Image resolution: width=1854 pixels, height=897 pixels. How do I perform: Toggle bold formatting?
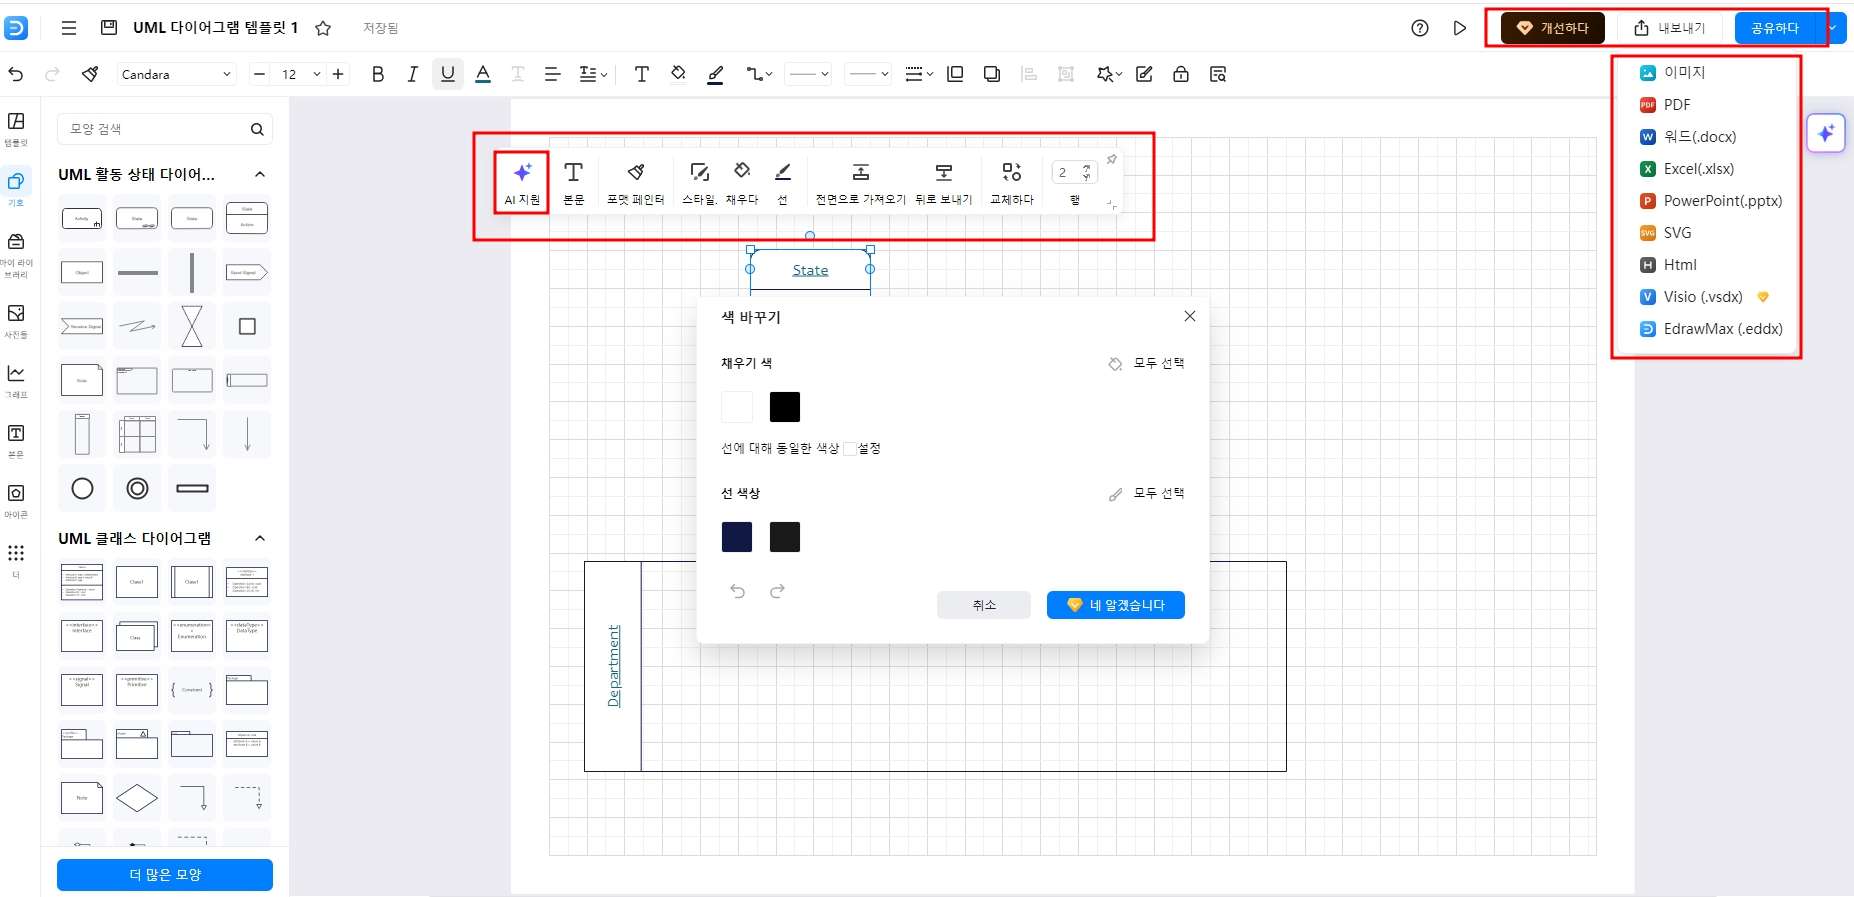point(377,74)
